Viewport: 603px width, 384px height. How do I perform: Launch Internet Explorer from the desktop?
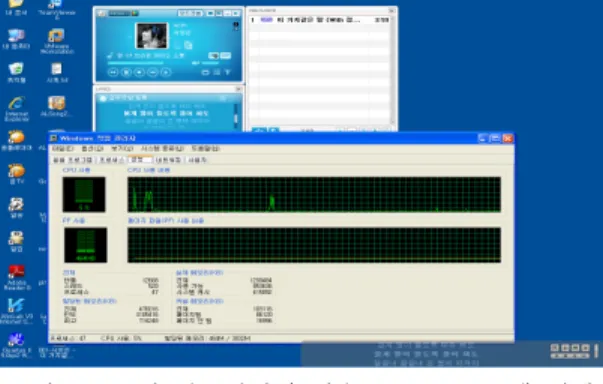[17, 109]
